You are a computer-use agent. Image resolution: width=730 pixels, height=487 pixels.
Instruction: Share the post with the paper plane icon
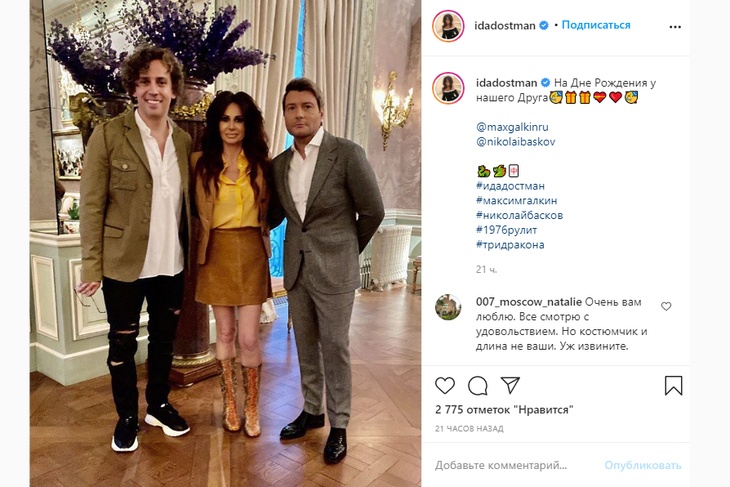510,385
